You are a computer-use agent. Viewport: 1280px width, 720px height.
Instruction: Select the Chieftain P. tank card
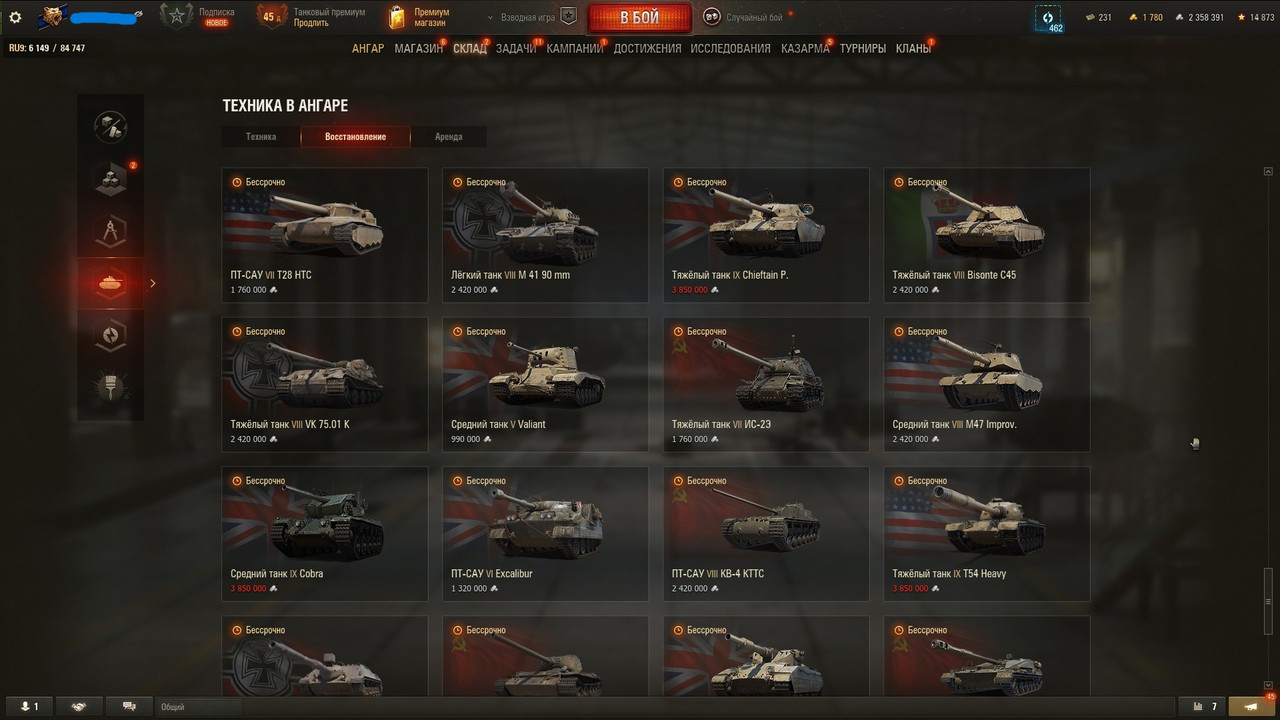(766, 235)
